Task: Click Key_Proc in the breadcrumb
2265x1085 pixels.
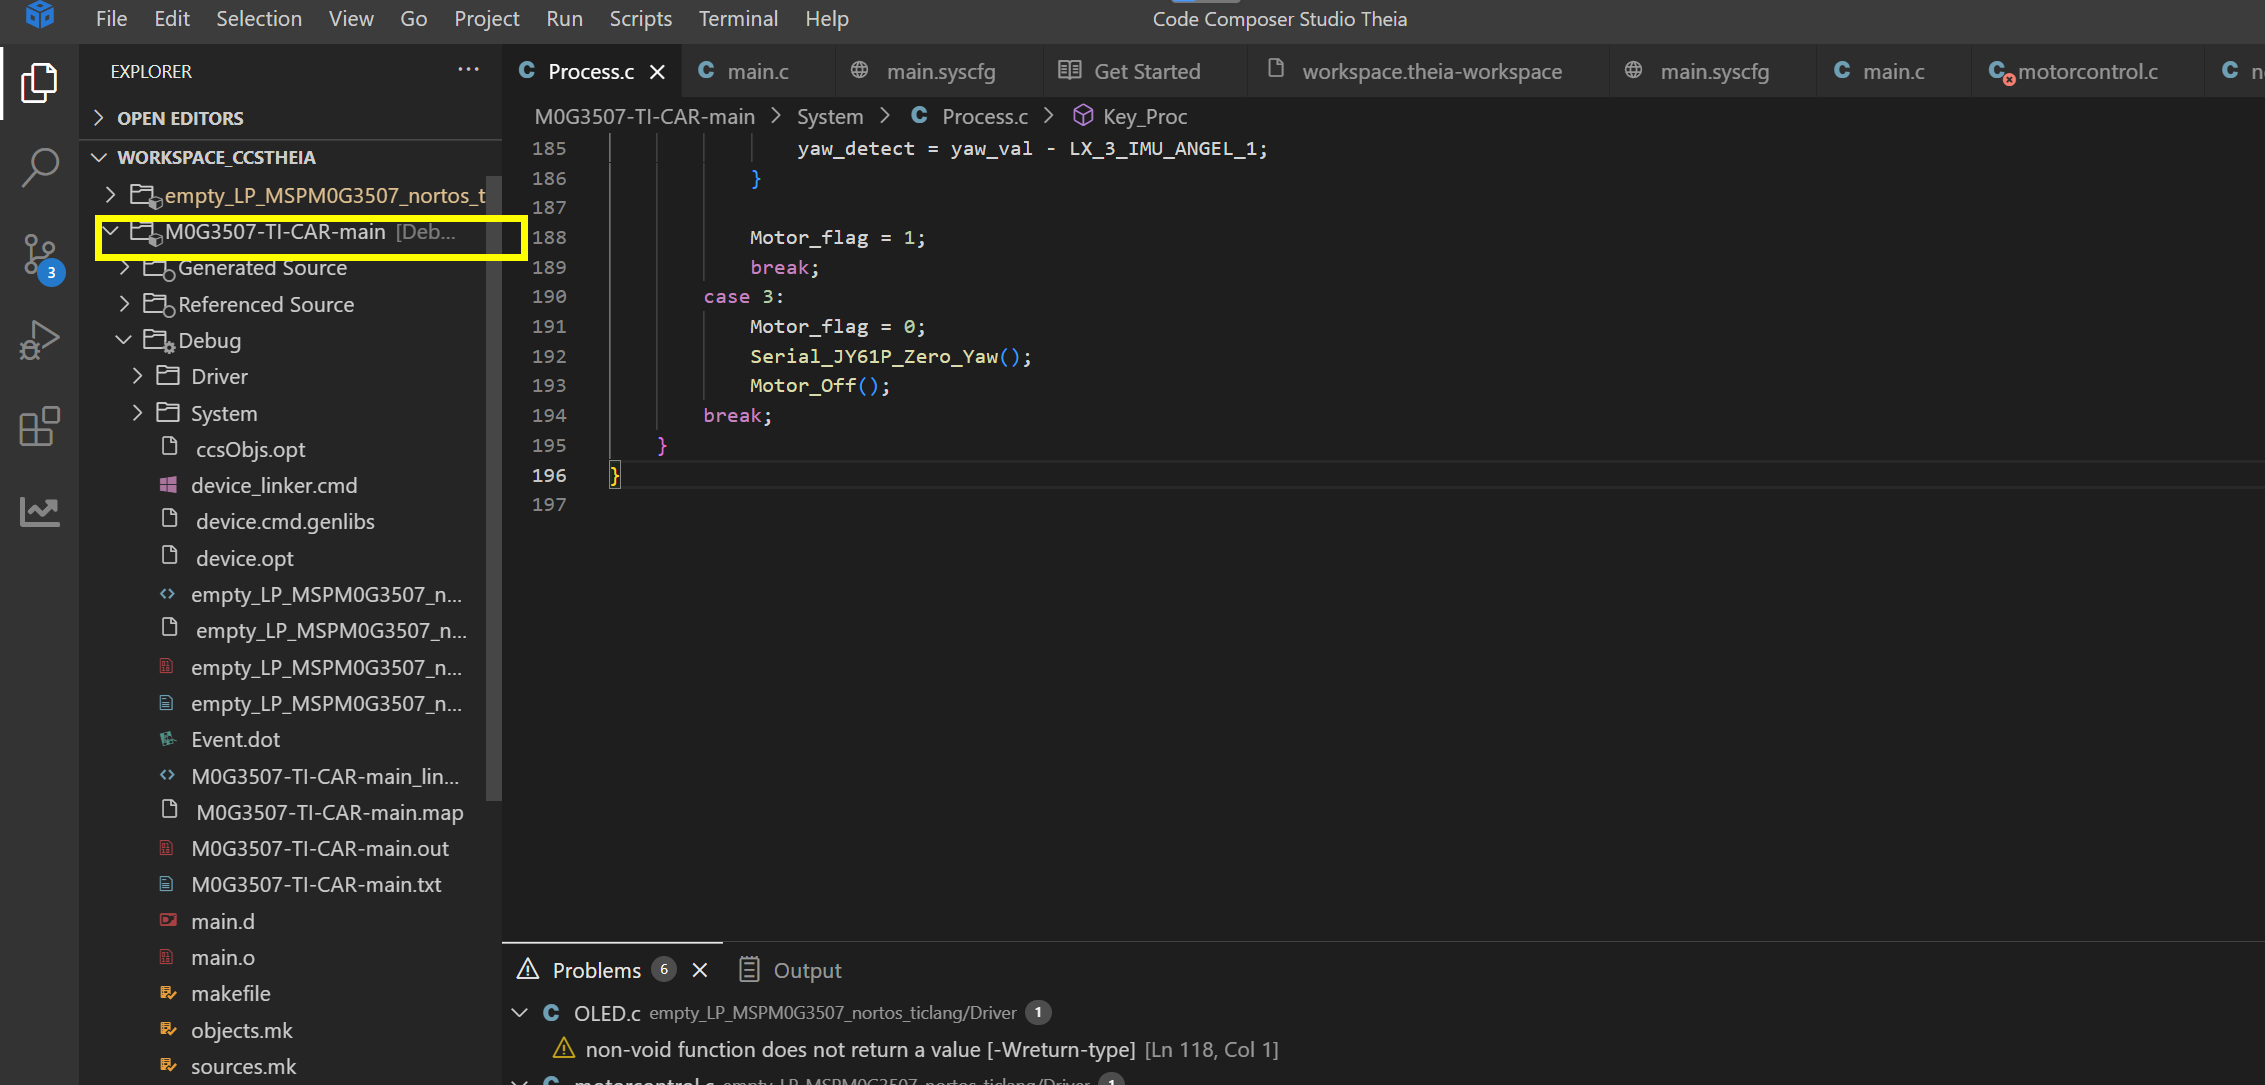Action: point(1144,117)
